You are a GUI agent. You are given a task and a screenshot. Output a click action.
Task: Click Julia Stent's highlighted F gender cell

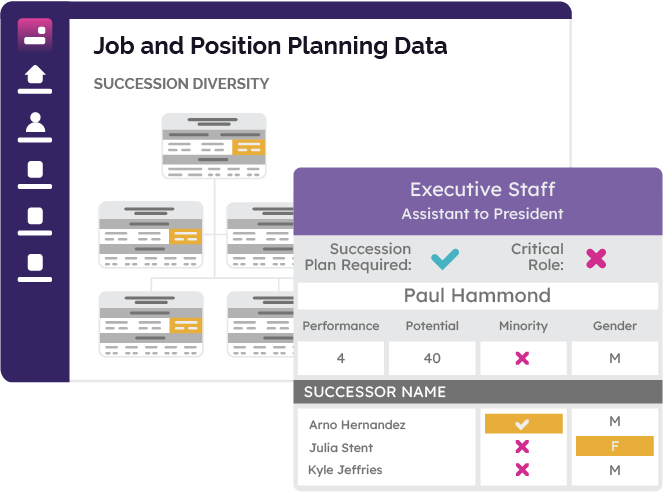tap(615, 446)
